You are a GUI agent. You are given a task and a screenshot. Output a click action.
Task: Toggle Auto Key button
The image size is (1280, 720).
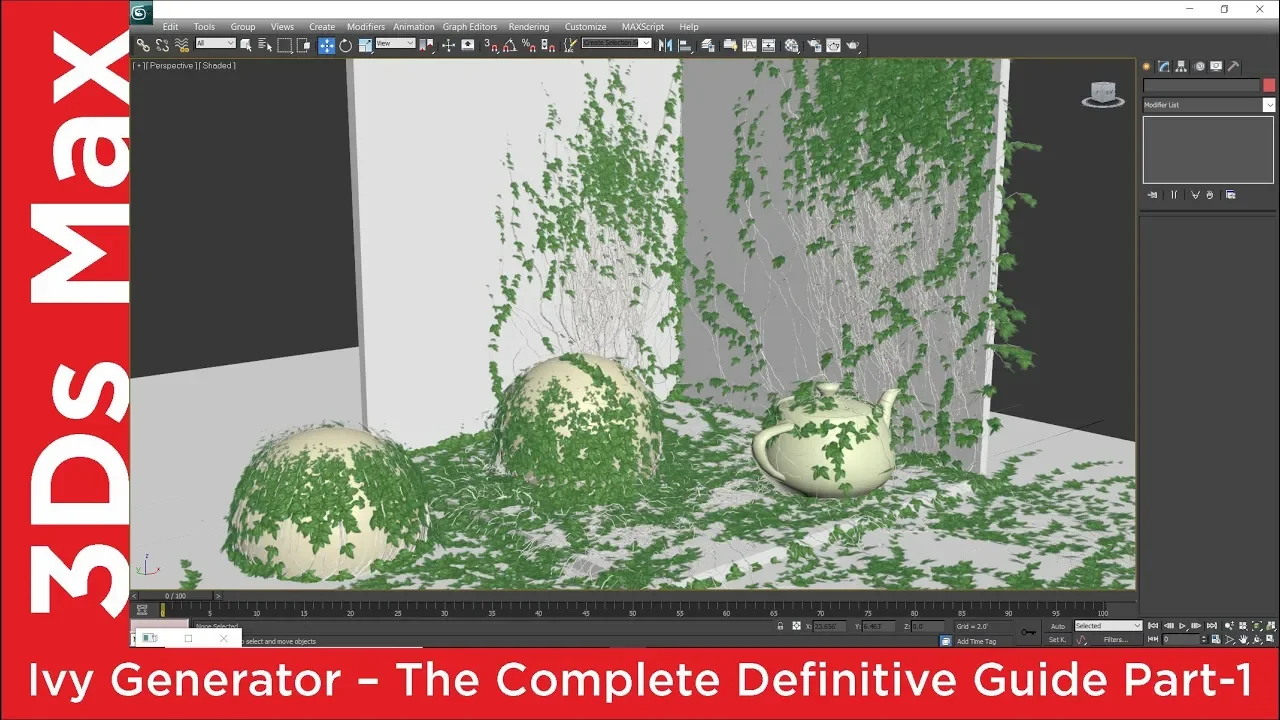(1058, 626)
